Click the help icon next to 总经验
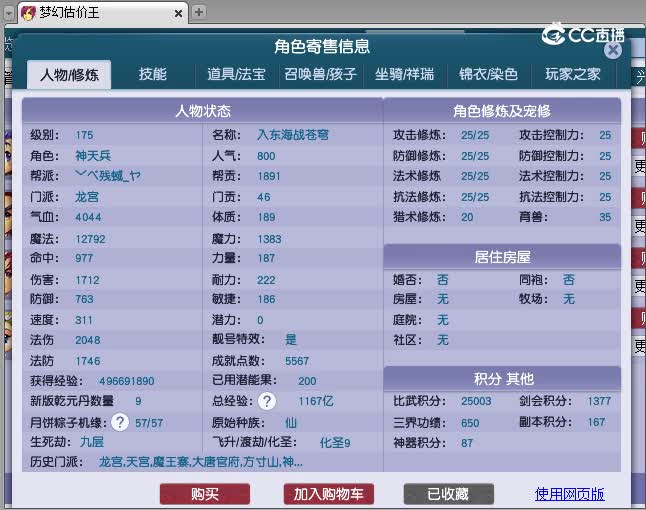 pyautogui.click(x=267, y=401)
